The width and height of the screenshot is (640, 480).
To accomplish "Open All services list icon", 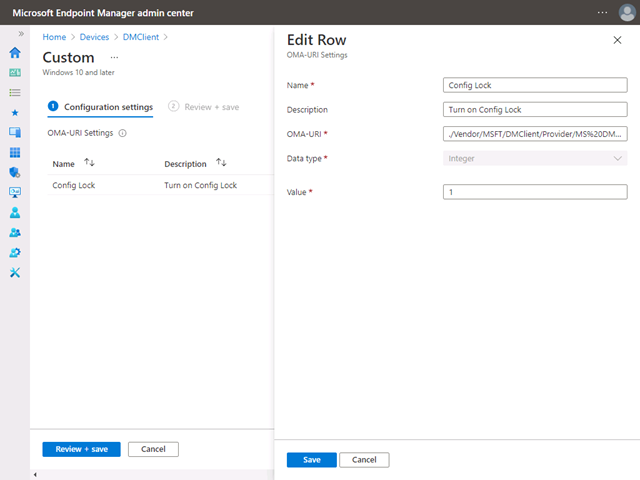I will tap(15, 92).
